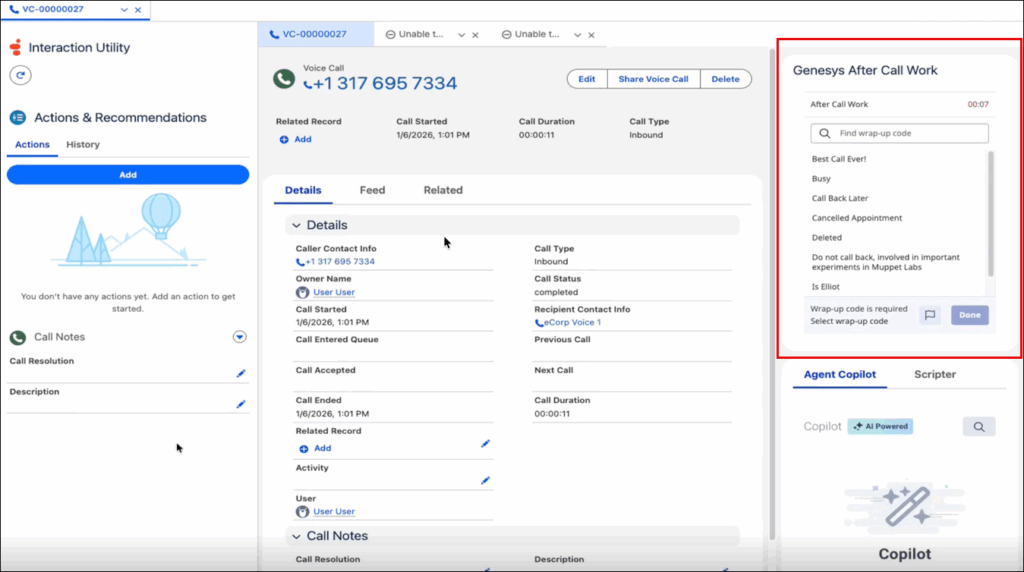
Task: Switch to the Scripter tab
Action: click(x=935, y=374)
